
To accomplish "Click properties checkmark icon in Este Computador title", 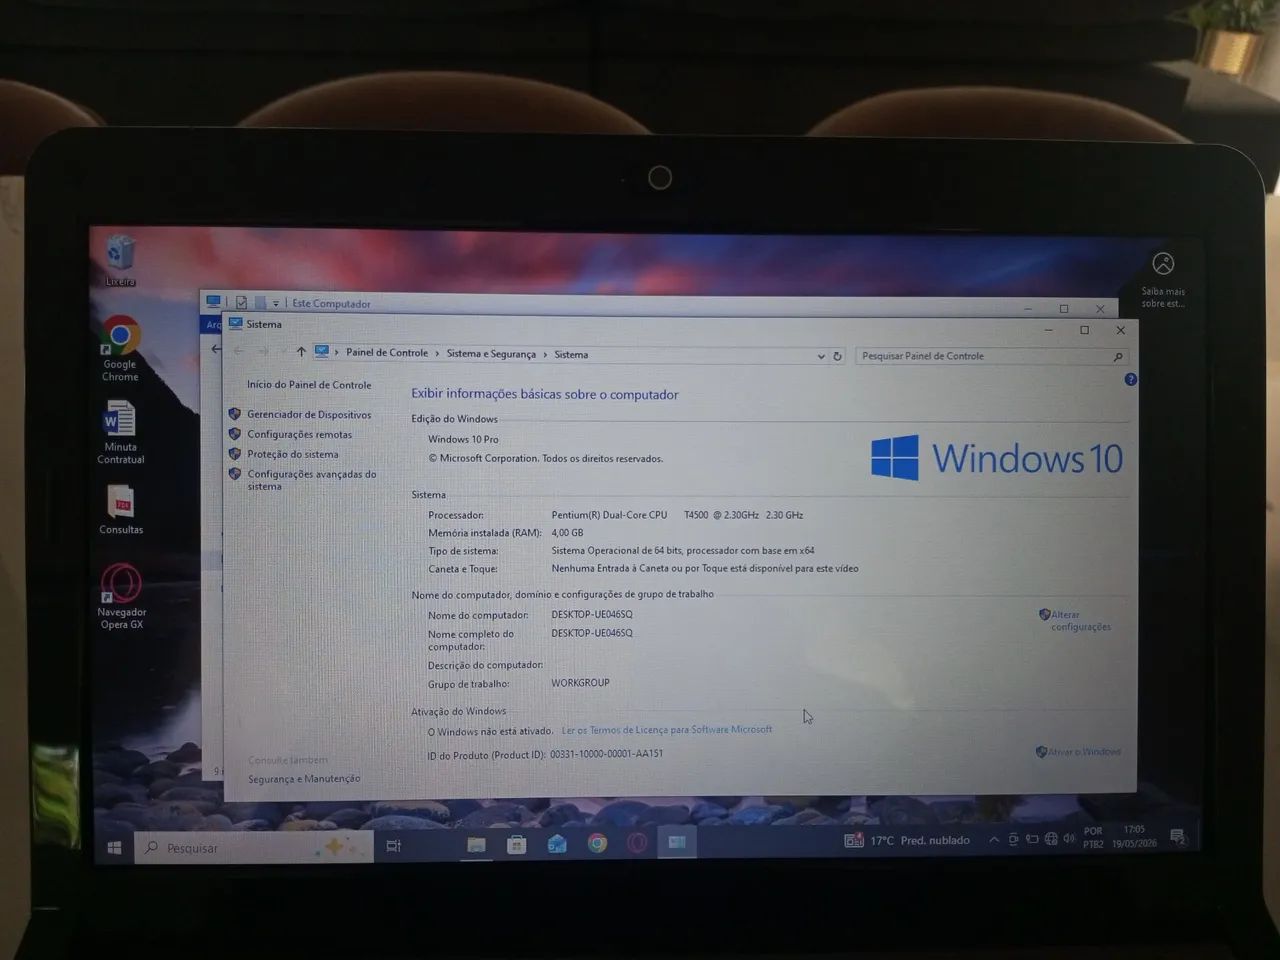I will point(241,302).
